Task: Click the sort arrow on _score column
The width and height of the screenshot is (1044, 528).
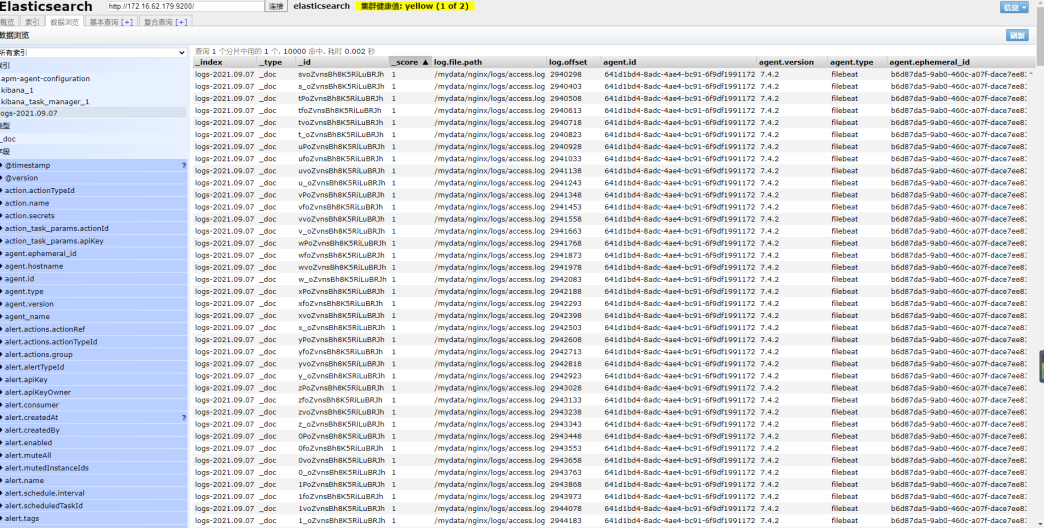Action: point(425,62)
